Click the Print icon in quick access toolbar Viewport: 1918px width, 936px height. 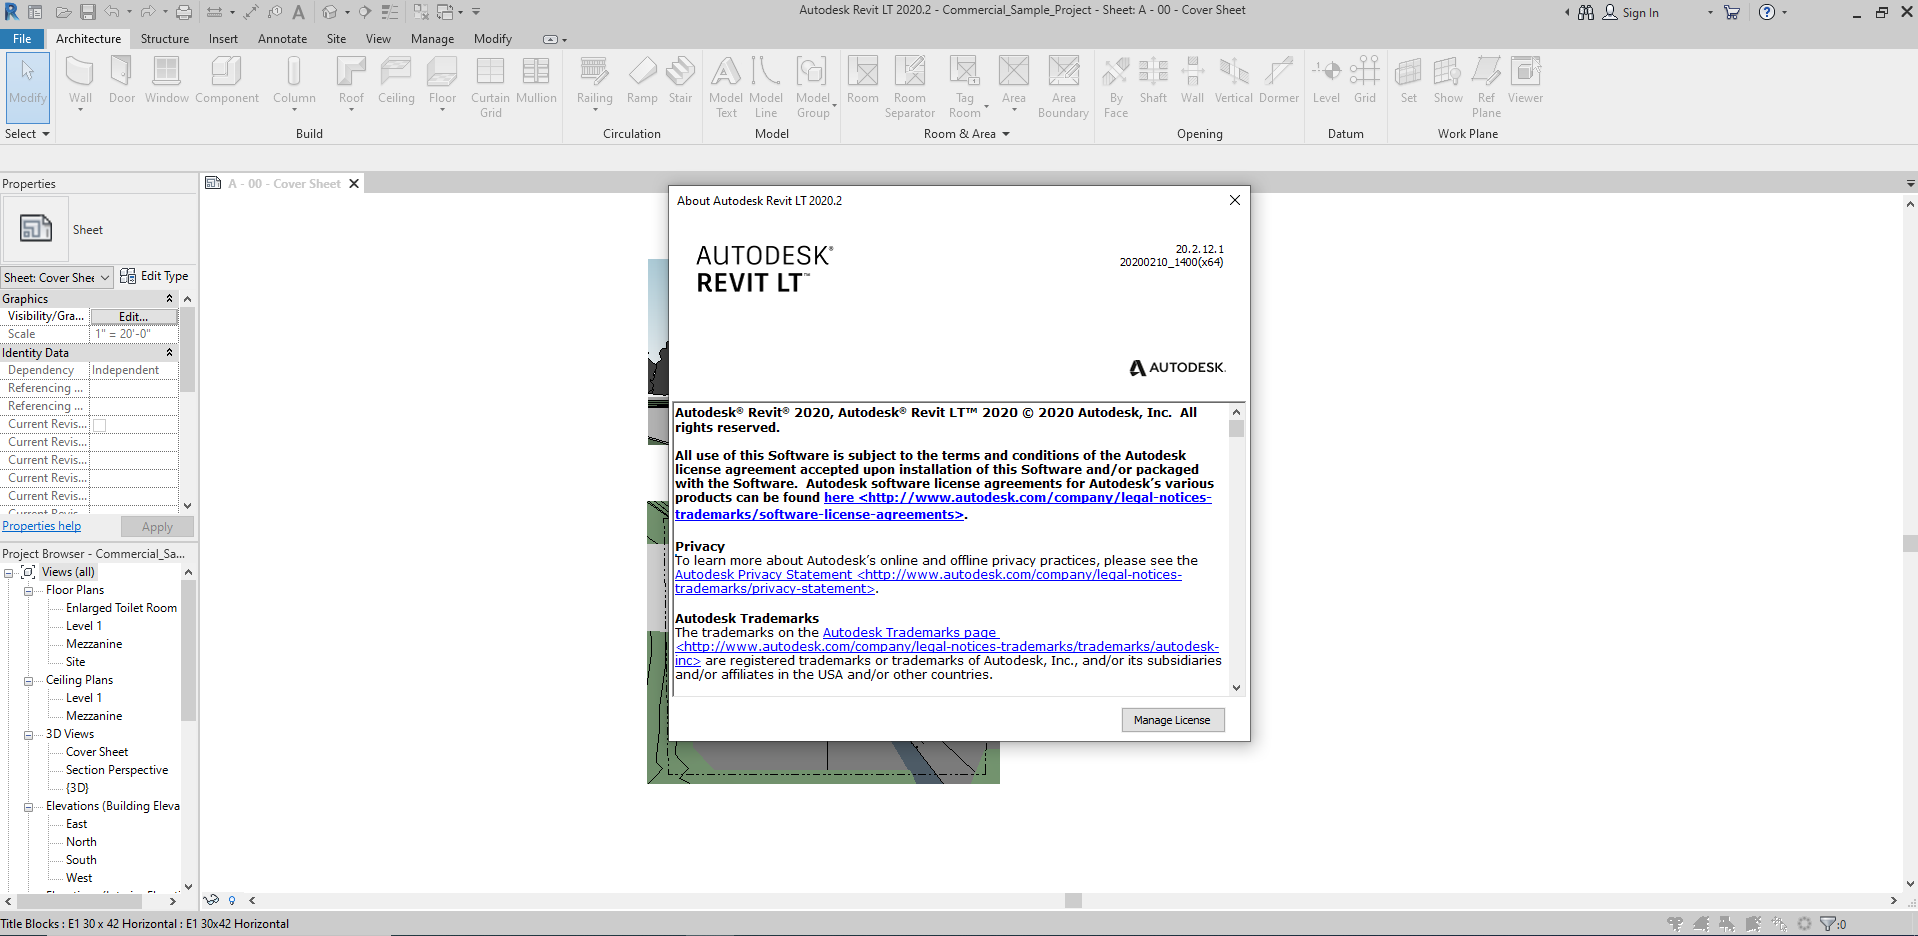184,12
